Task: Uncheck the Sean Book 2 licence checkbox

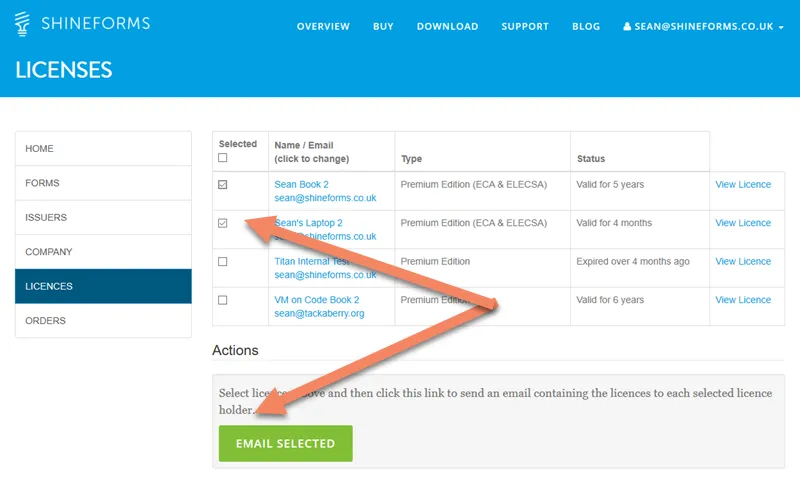Action: (222, 185)
